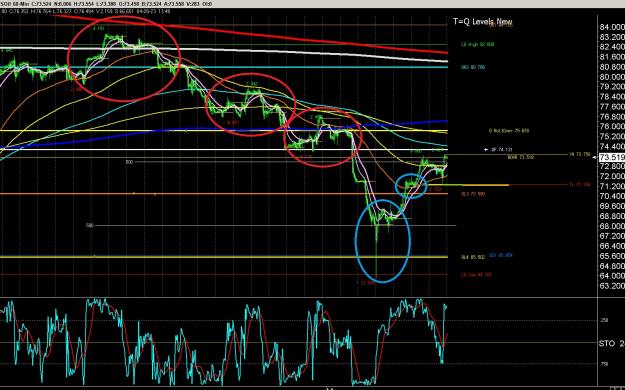Click the current price tag 73.519
The width and height of the screenshot is (625, 390).
pos(612,157)
